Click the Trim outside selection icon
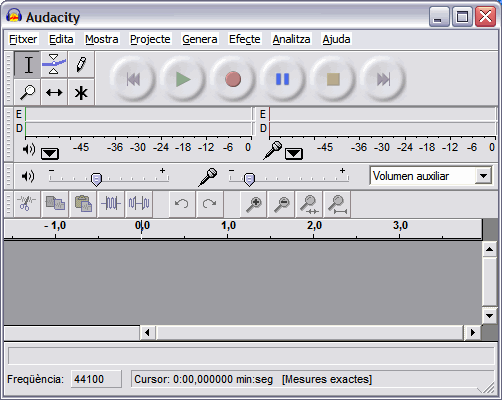Screen dimensions: 502x400 point(111,204)
